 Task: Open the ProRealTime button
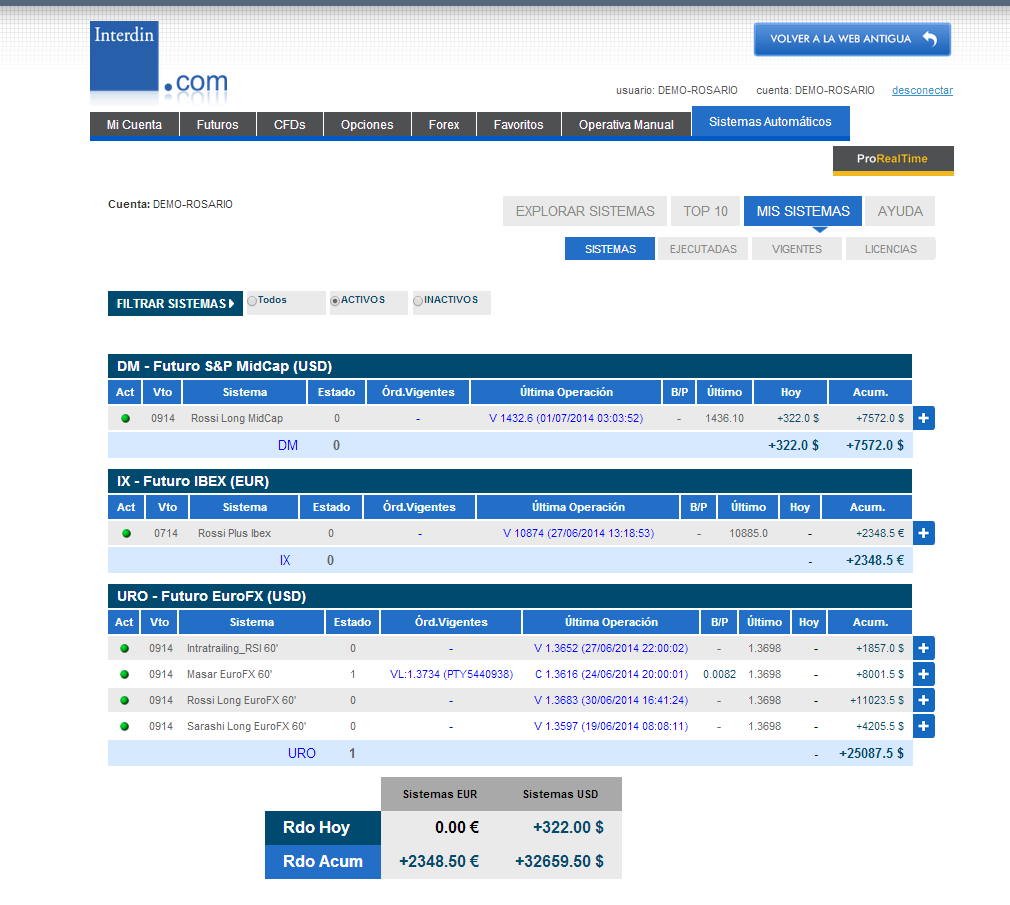[893, 160]
